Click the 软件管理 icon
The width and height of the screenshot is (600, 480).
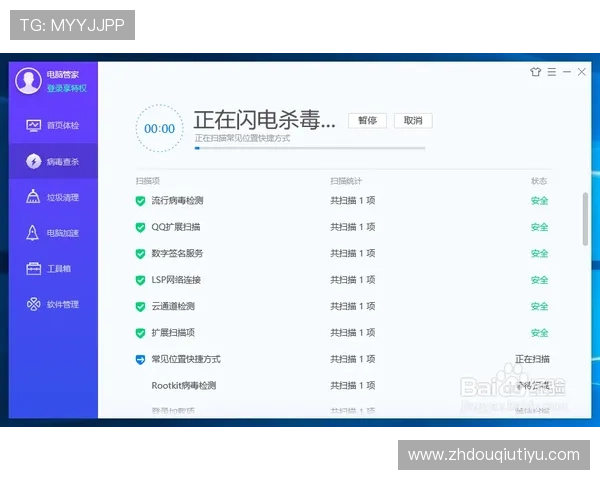34,304
